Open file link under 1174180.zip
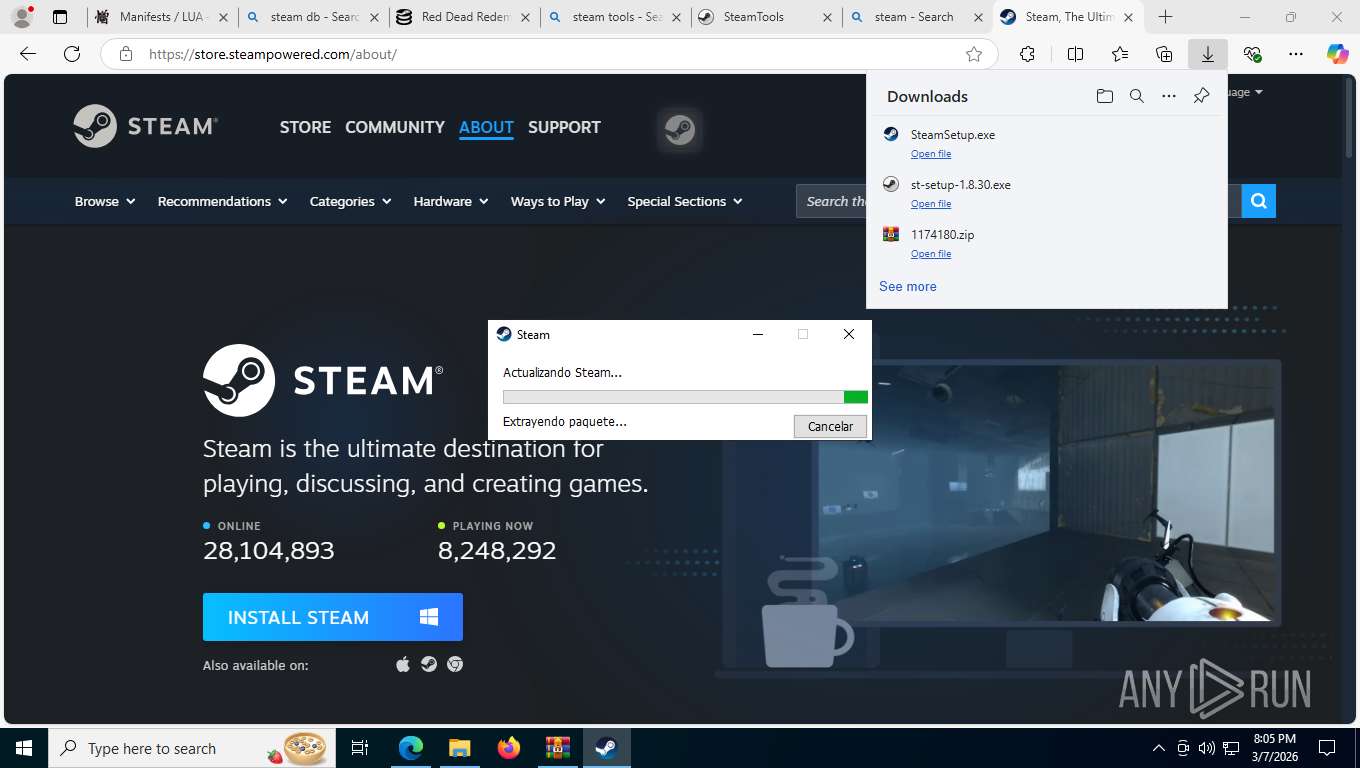1360x768 pixels. [931, 254]
